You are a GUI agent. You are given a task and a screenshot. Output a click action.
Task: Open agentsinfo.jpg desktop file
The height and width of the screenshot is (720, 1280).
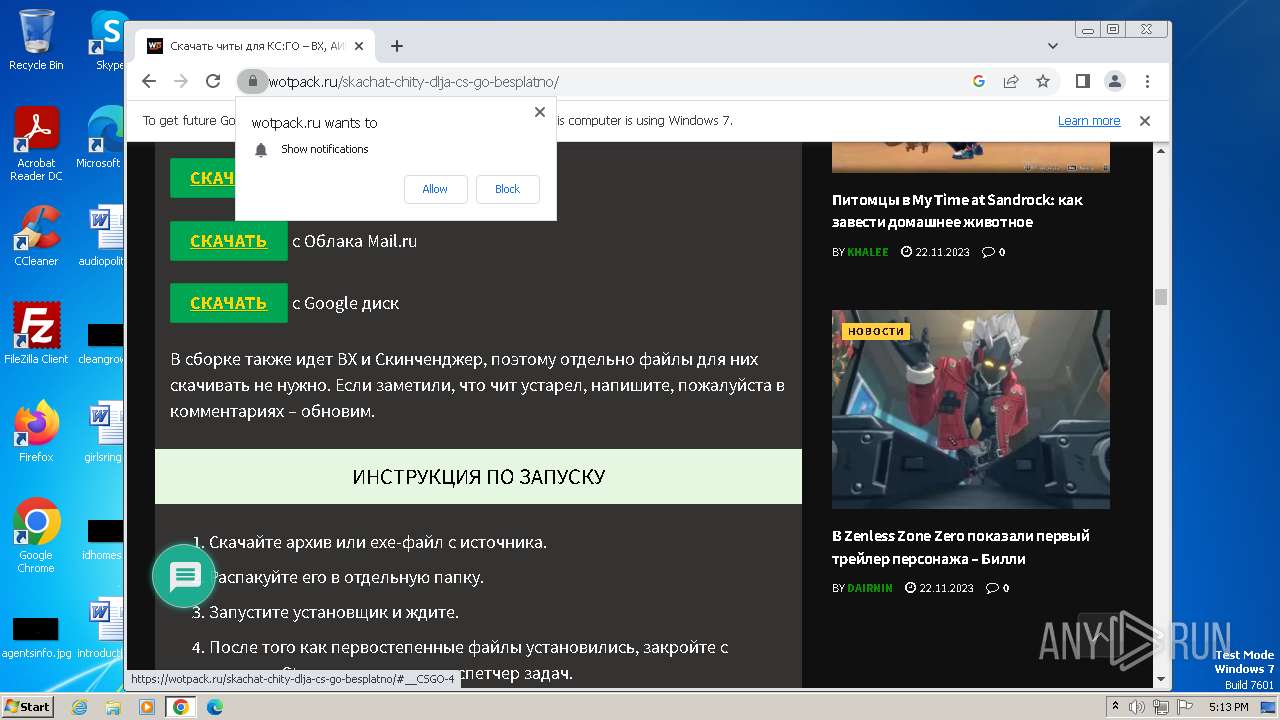coord(36,637)
